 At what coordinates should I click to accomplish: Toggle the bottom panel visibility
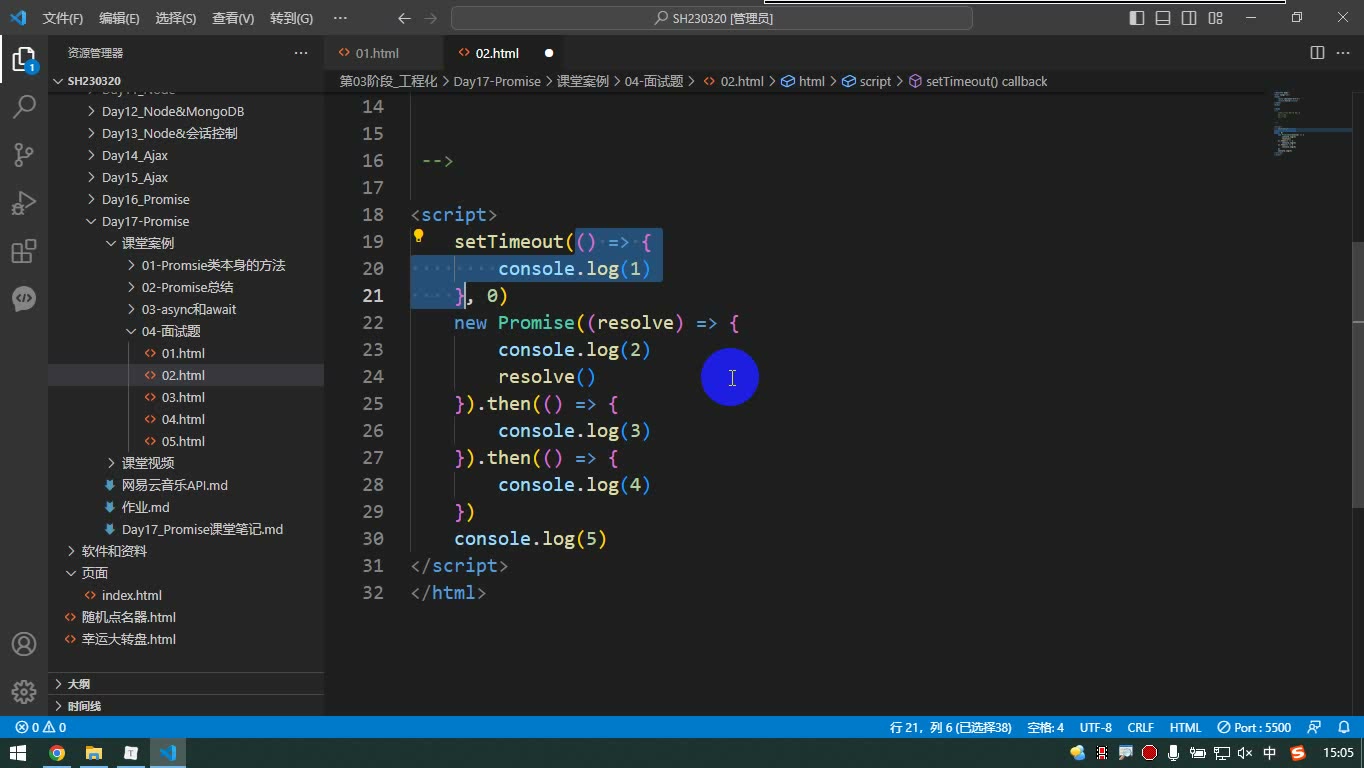coord(1163,18)
